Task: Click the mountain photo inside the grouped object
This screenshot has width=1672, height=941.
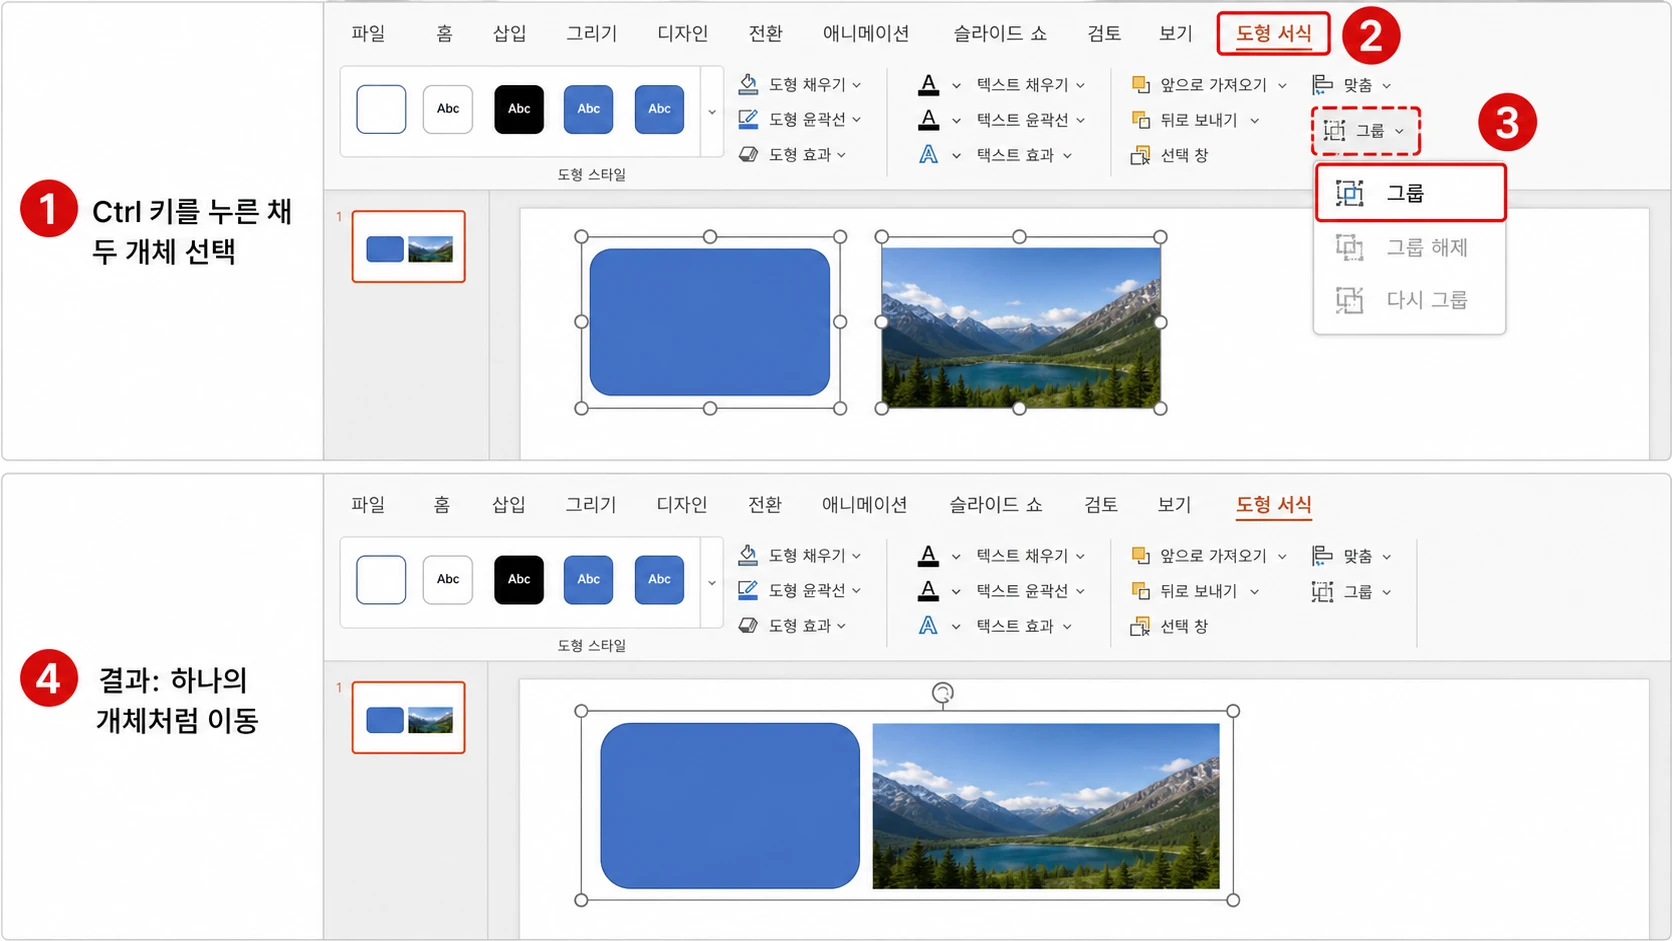Action: 1046,806
